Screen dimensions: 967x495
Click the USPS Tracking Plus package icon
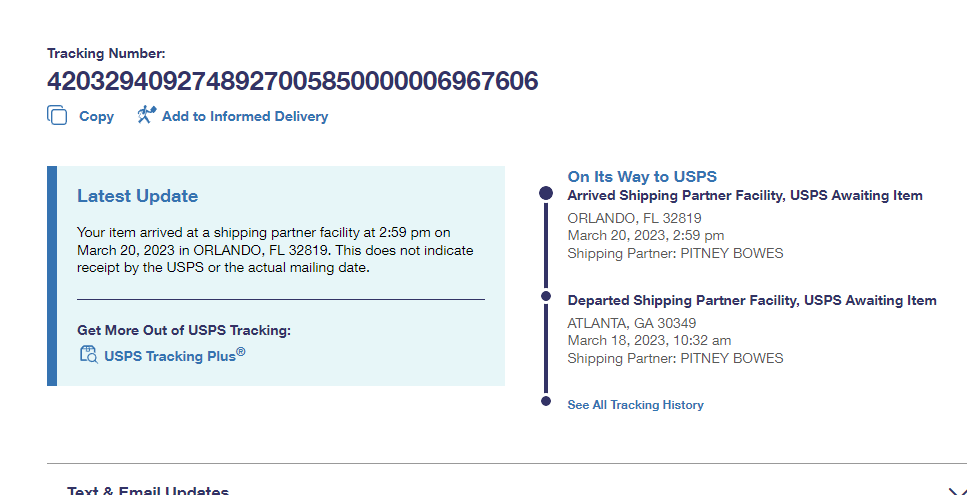tap(88, 354)
